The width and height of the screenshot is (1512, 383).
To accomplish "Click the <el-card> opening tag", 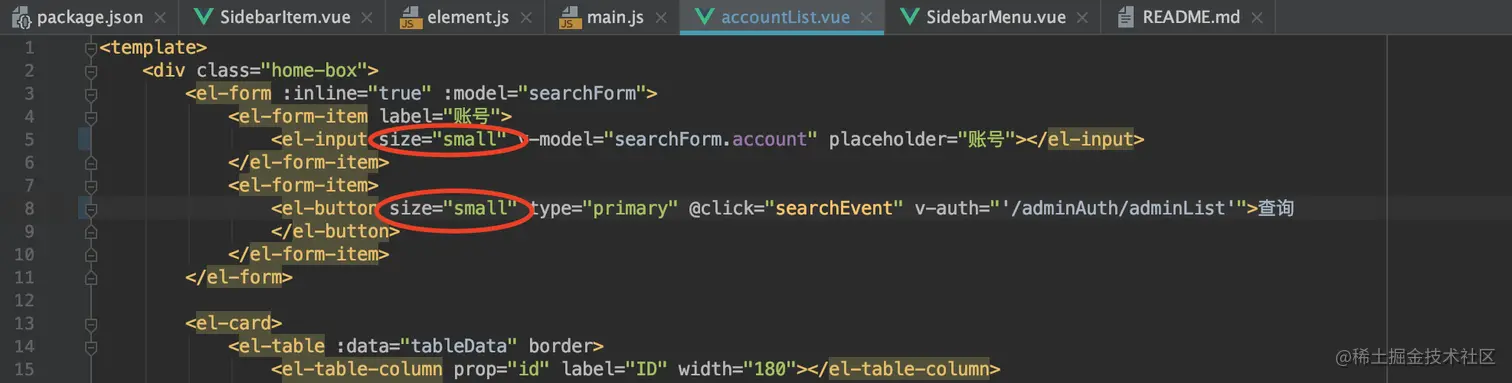I will point(233,323).
